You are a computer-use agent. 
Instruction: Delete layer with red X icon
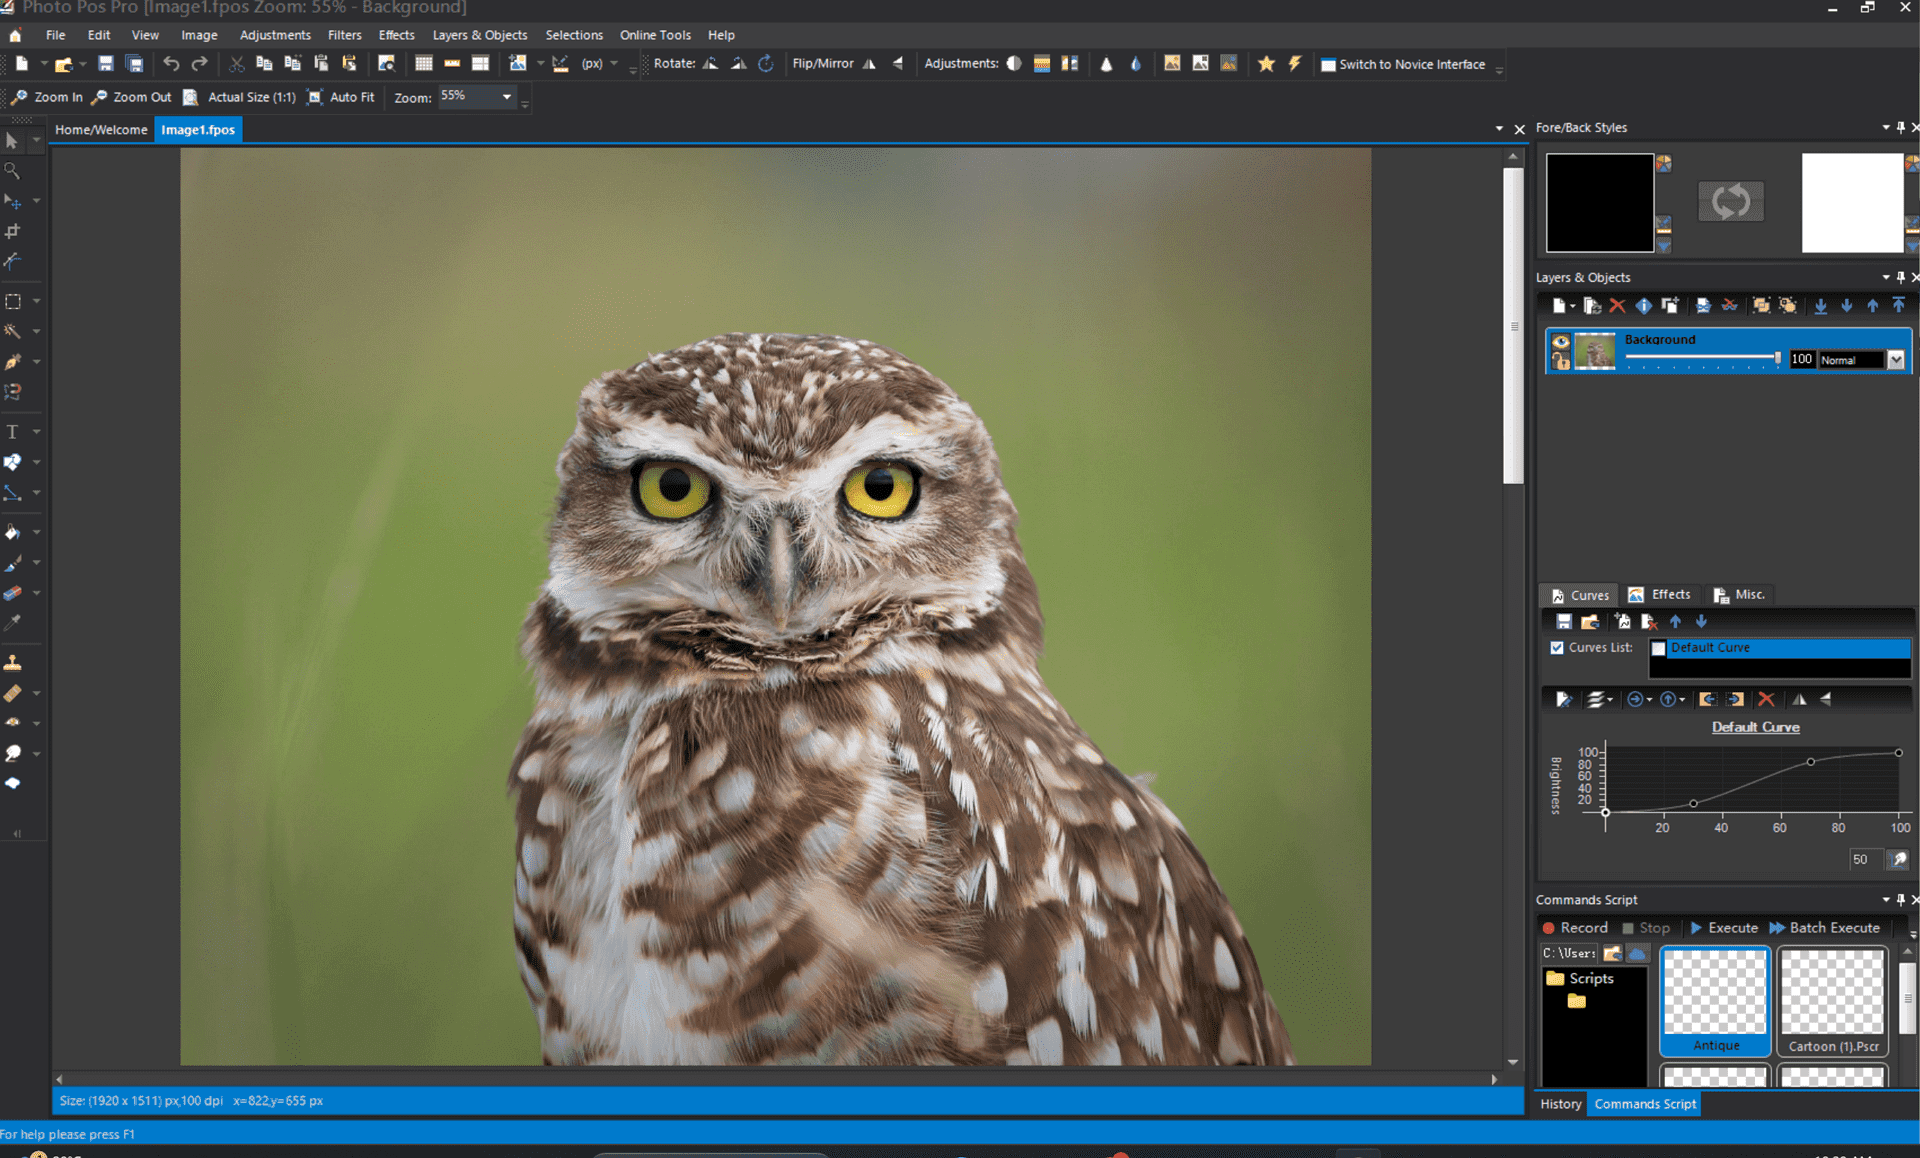click(1617, 306)
